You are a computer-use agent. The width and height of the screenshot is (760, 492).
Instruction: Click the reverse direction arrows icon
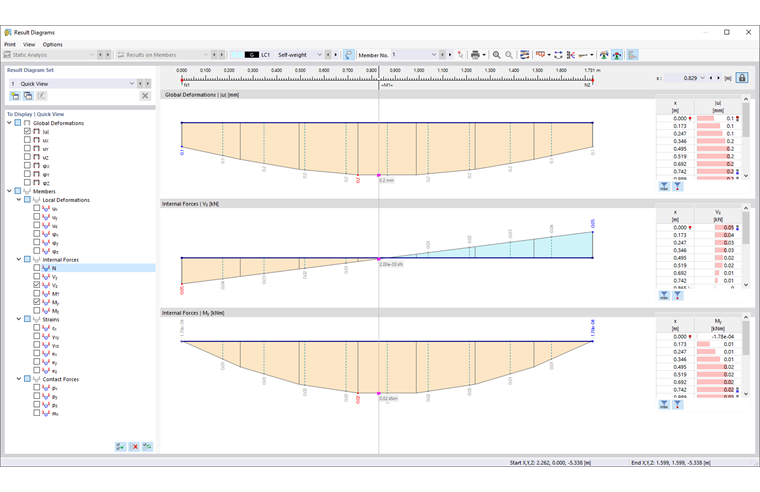tap(558, 55)
